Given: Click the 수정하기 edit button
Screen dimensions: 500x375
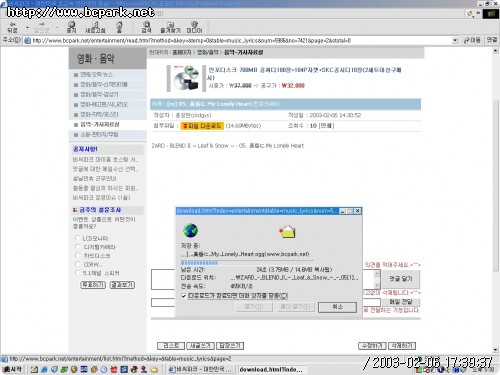Looking at the screenshot, I should click(x=372, y=346).
